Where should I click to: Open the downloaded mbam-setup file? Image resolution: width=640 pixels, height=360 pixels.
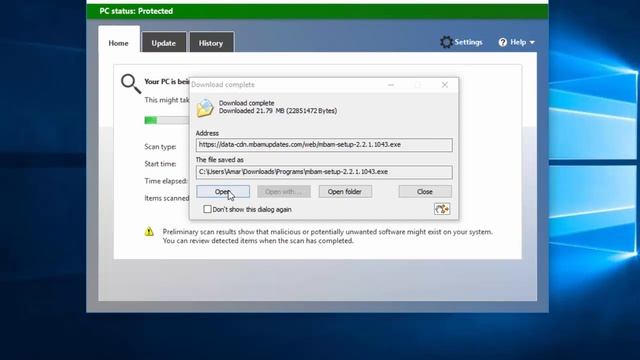coord(223,191)
